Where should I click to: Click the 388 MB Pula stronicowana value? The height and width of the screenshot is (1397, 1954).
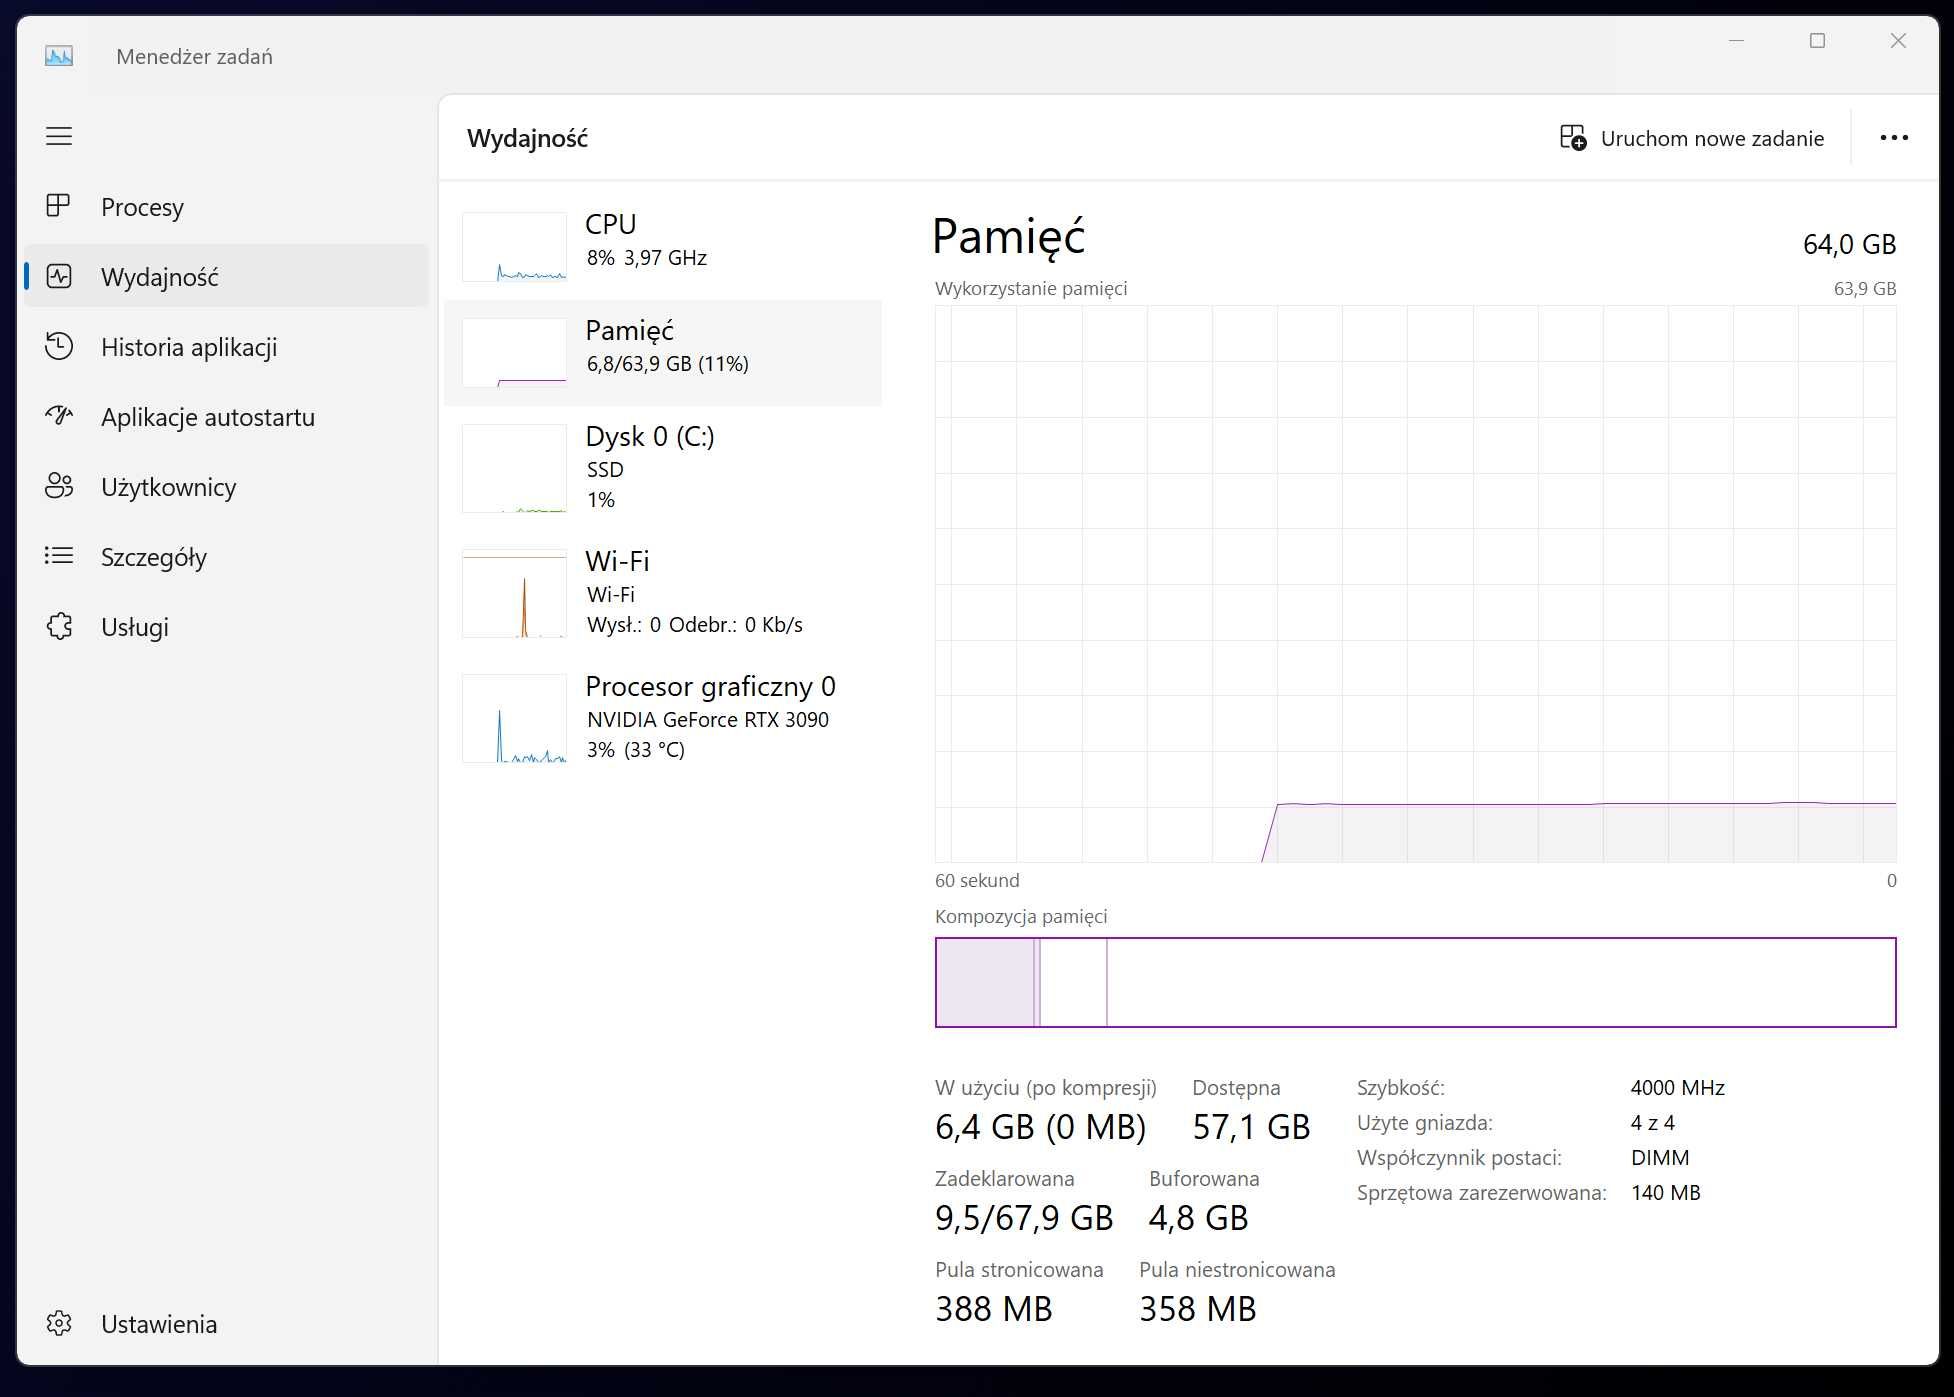(994, 1309)
